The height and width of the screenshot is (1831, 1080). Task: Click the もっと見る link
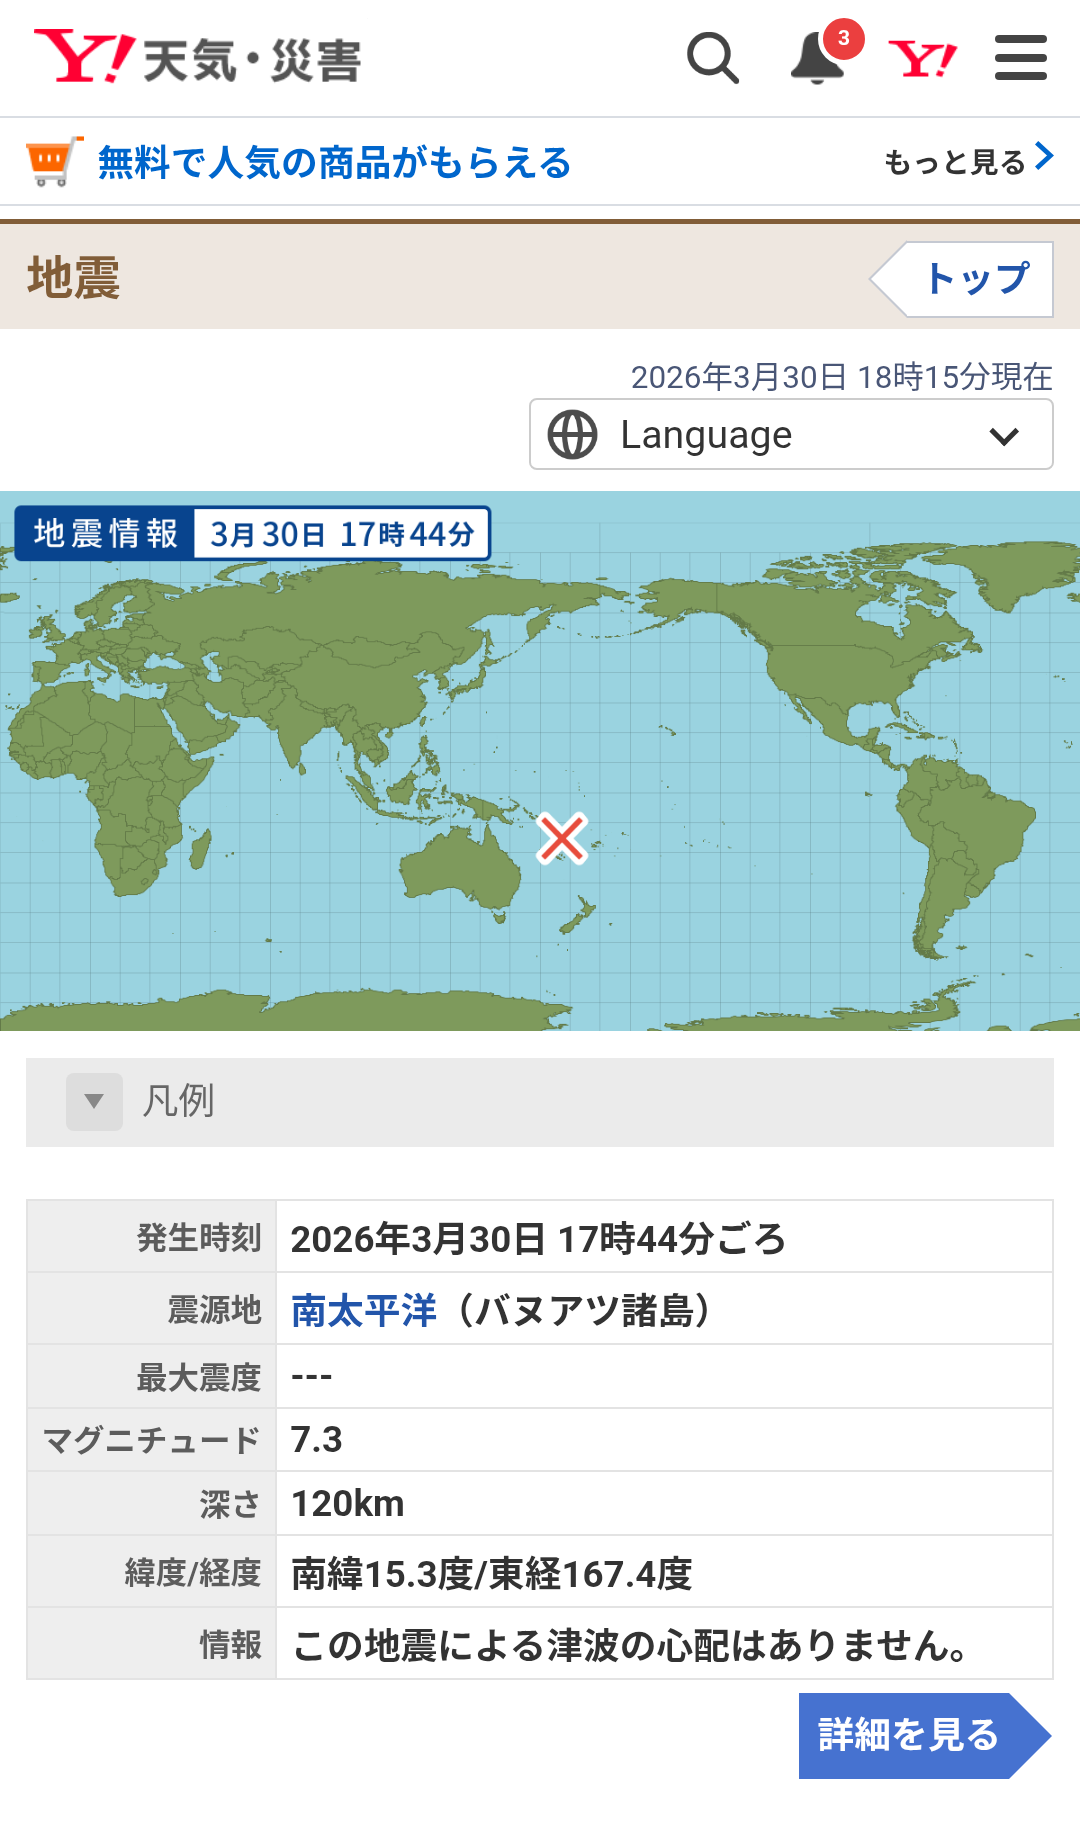point(966,161)
